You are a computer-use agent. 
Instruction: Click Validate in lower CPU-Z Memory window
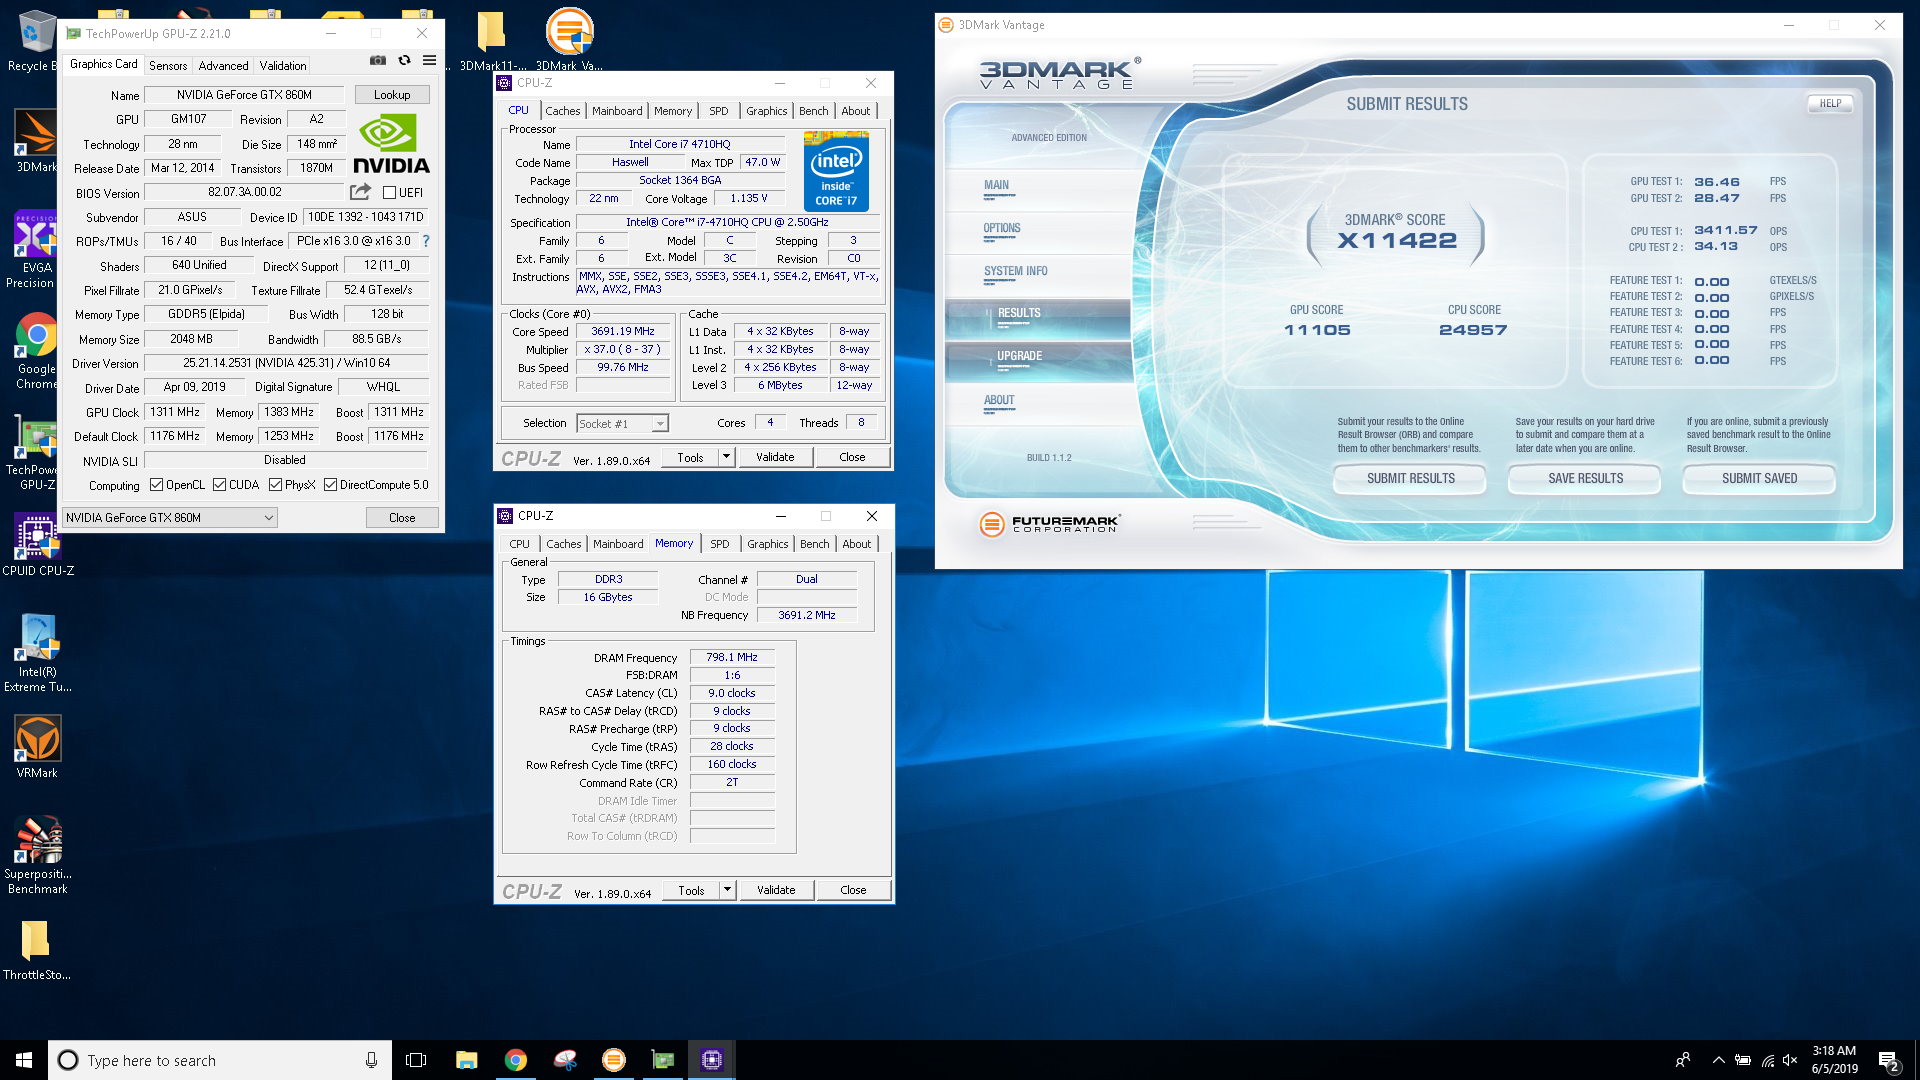[776, 890]
